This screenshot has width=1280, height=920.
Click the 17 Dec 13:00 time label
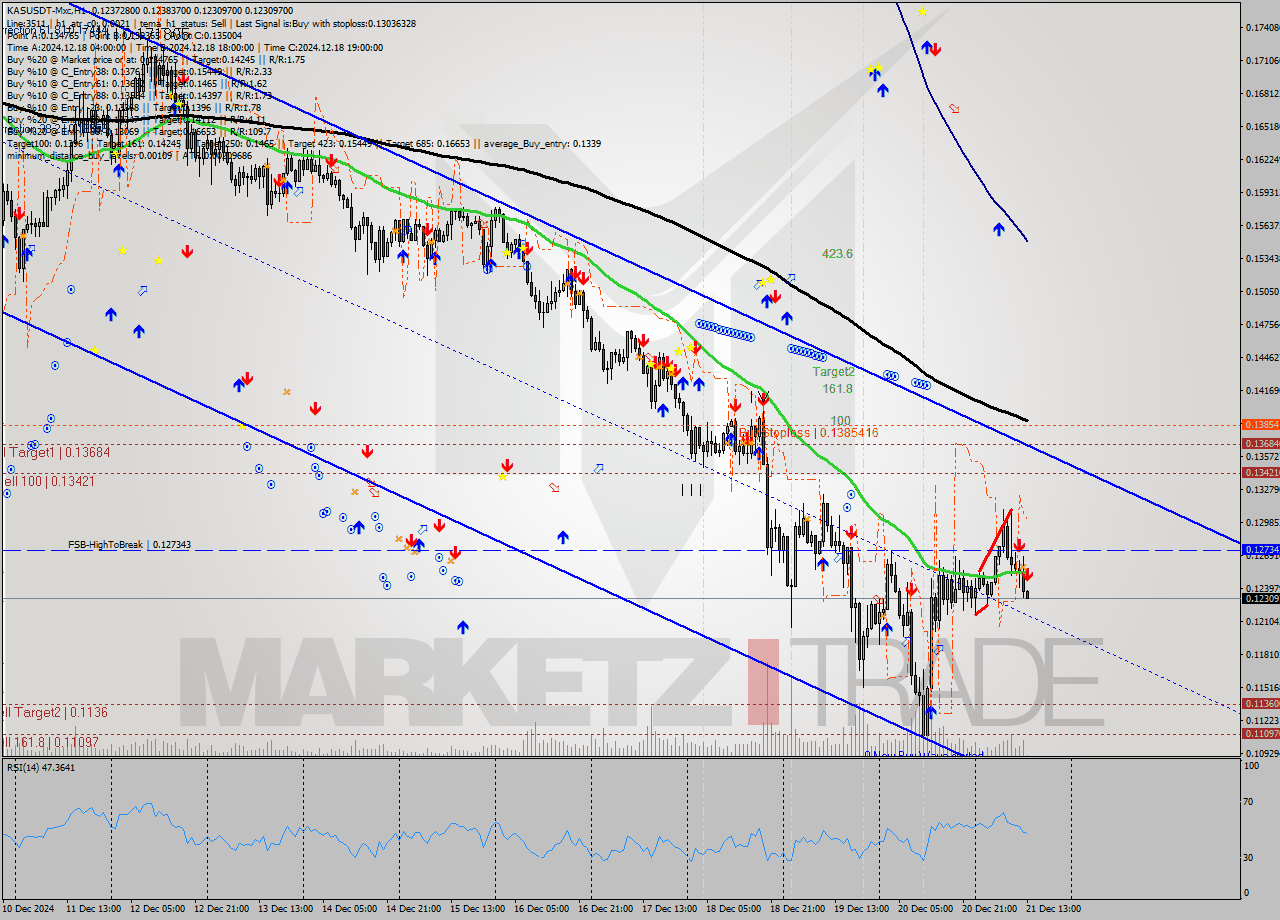[668, 909]
